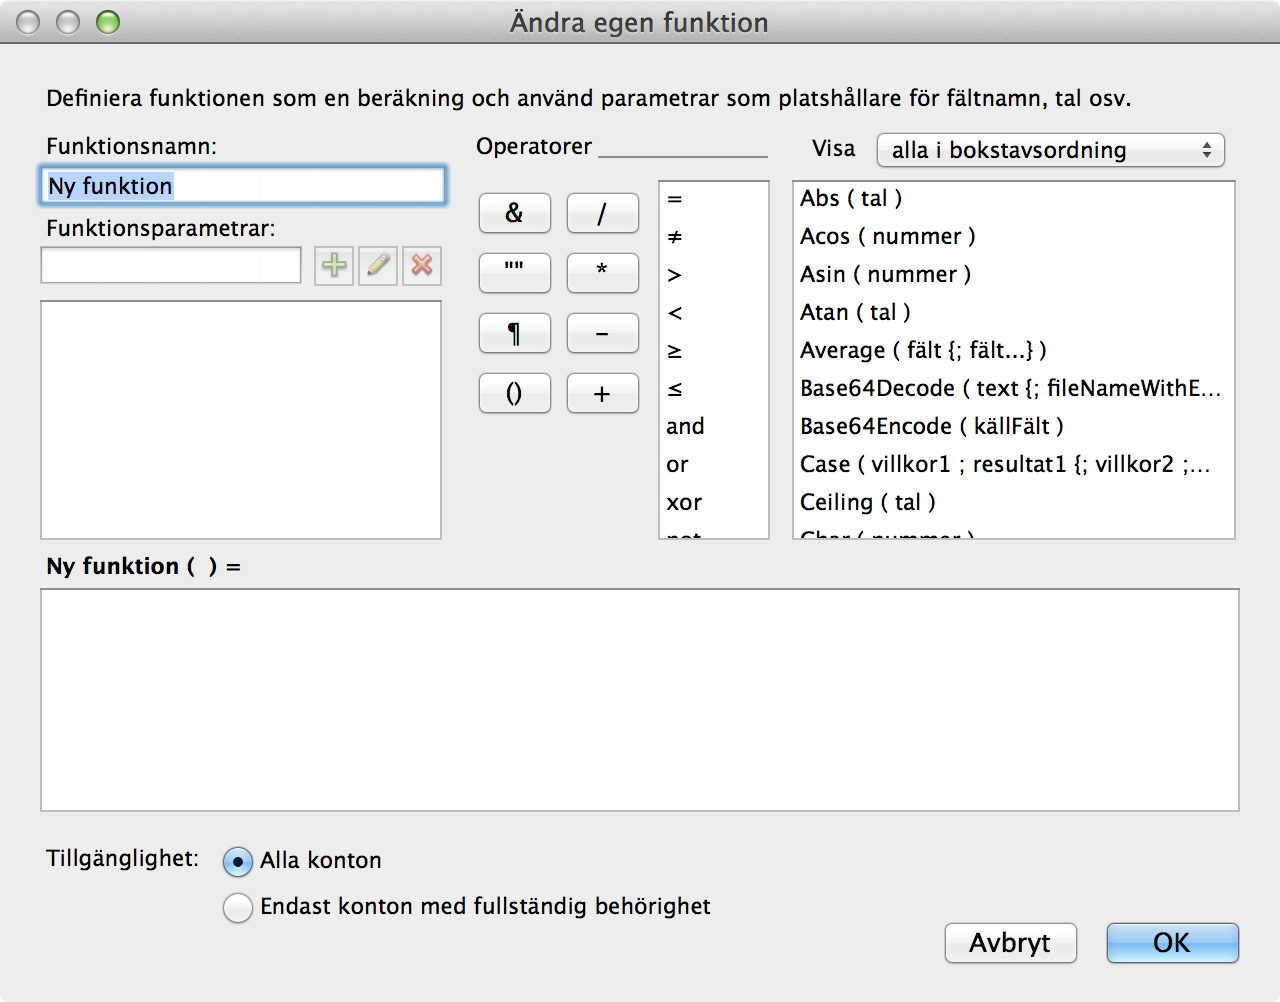Select function Base64Decode in list
The height and width of the screenshot is (1002, 1280).
(1013, 389)
